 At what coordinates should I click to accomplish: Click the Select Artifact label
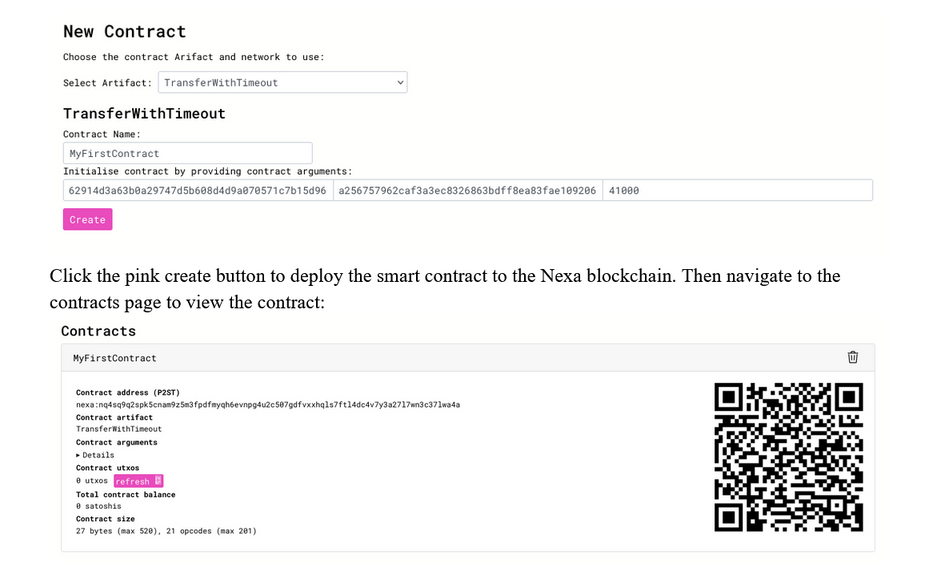click(107, 83)
